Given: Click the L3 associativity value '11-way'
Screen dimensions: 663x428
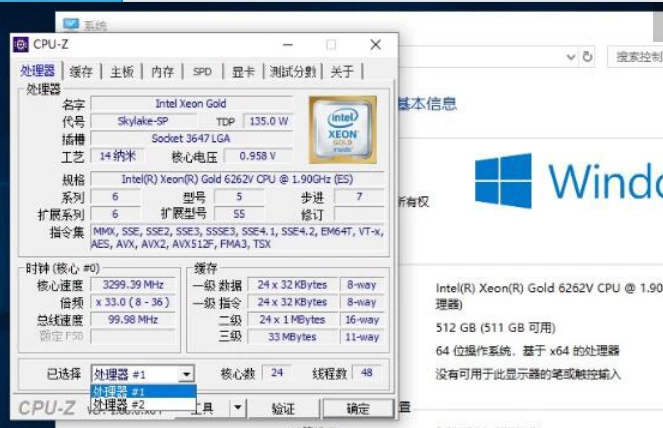Looking at the screenshot, I should click(362, 337).
